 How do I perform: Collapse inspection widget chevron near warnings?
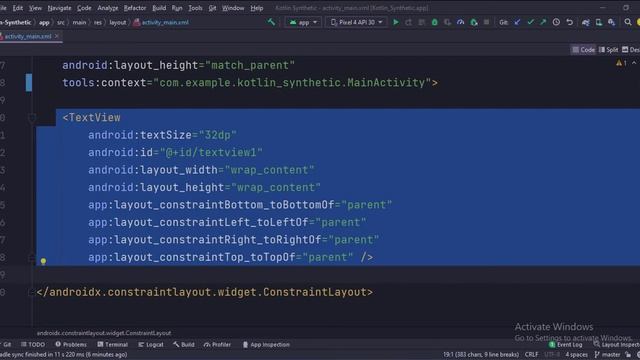point(634,63)
